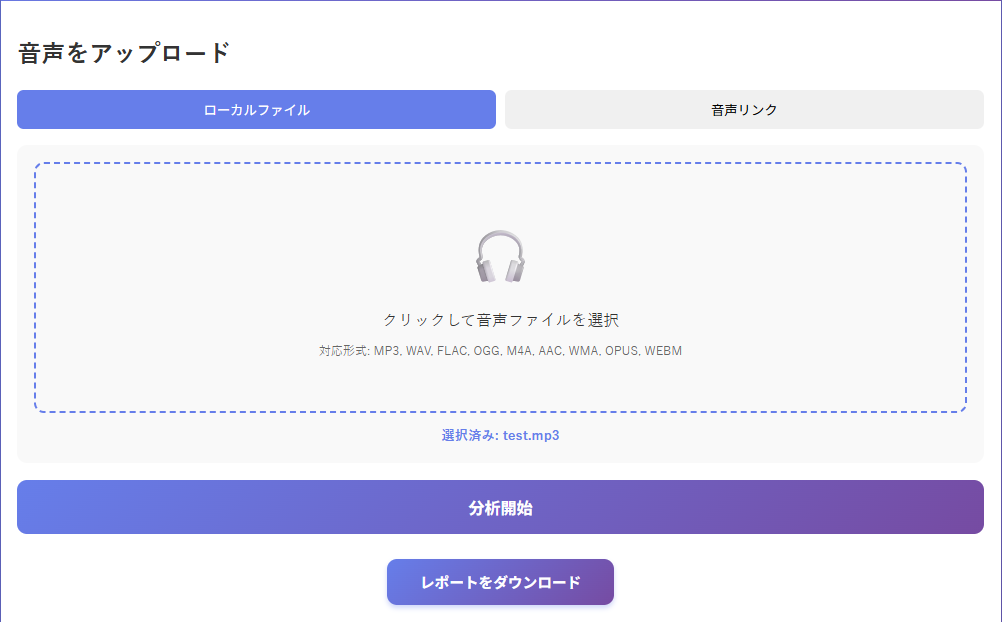Viewport: 1002px width, 622px height.
Task: Click the supported formats text line
Action: click(x=500, y=350)
